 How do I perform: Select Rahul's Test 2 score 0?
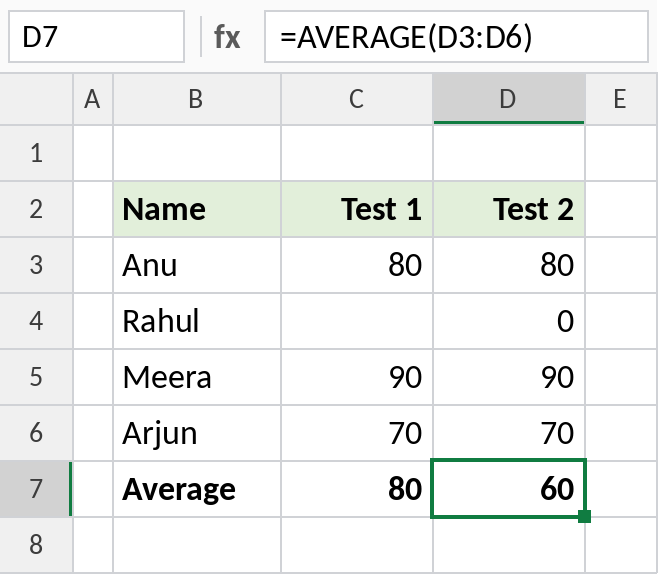(509, 321)
